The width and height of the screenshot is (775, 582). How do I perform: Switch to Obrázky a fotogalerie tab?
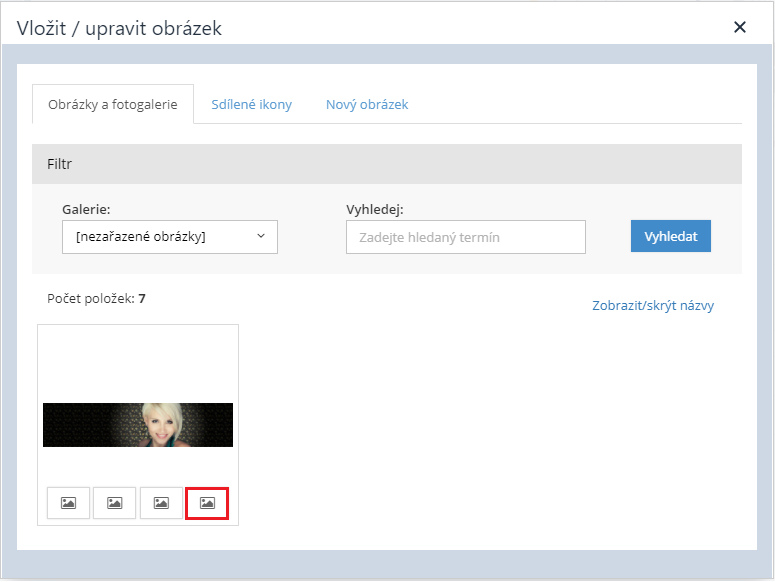coord(113,104)
